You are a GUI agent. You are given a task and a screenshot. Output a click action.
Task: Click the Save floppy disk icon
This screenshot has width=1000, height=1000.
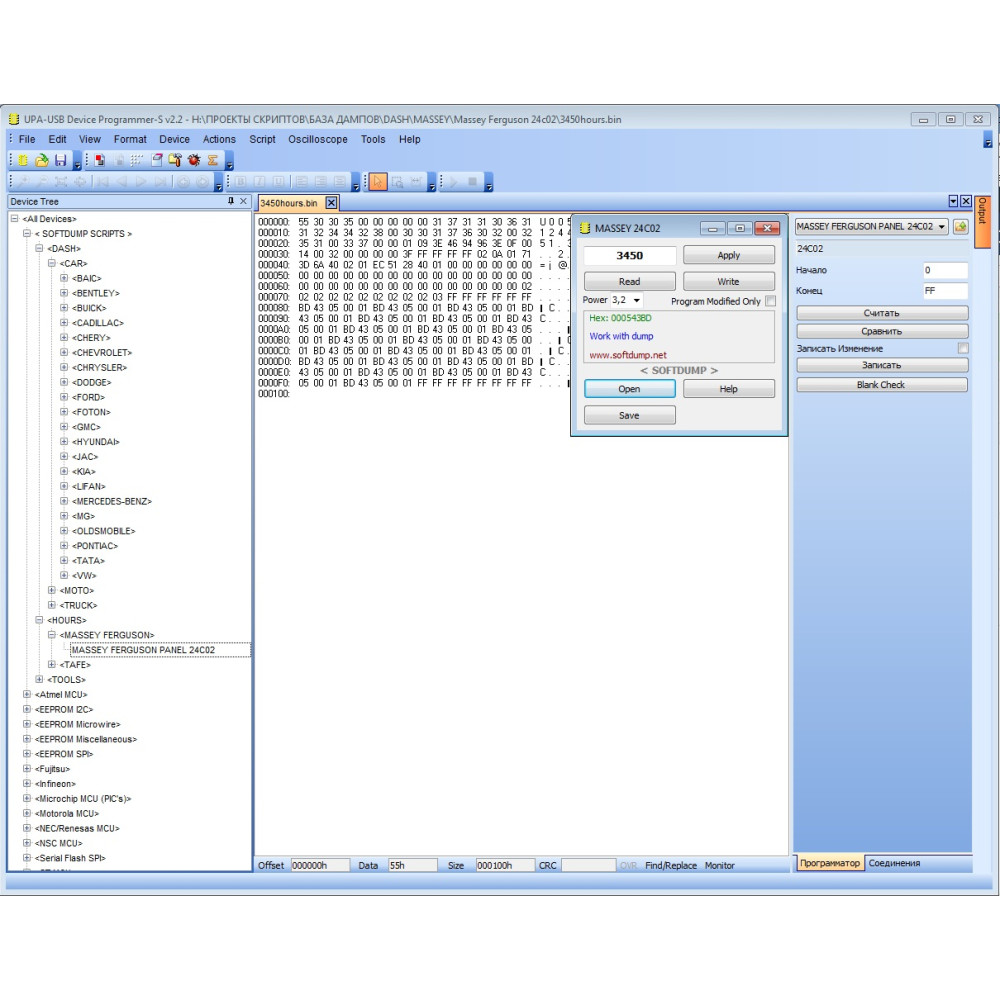[x=61, y=160]
